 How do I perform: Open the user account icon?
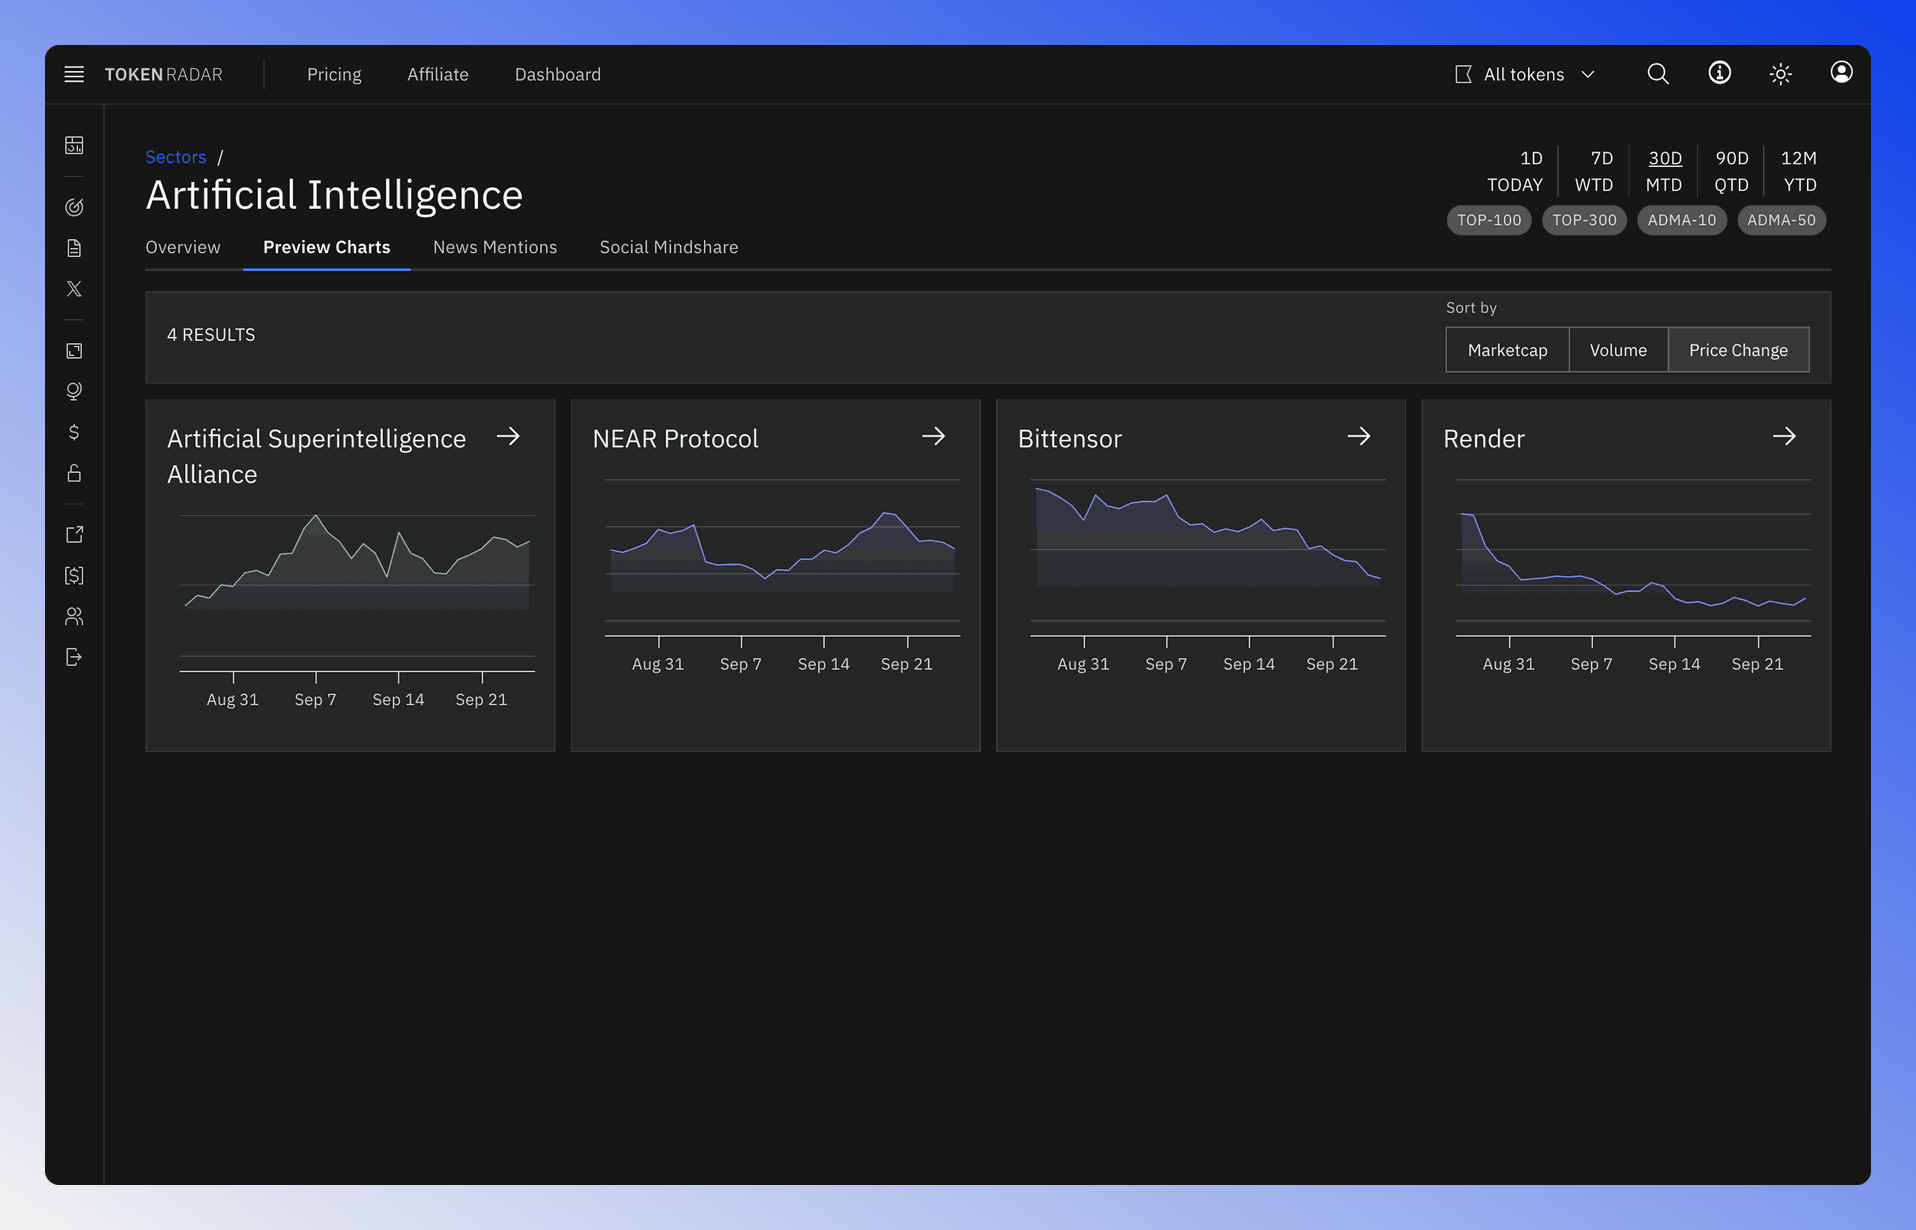1841,72
